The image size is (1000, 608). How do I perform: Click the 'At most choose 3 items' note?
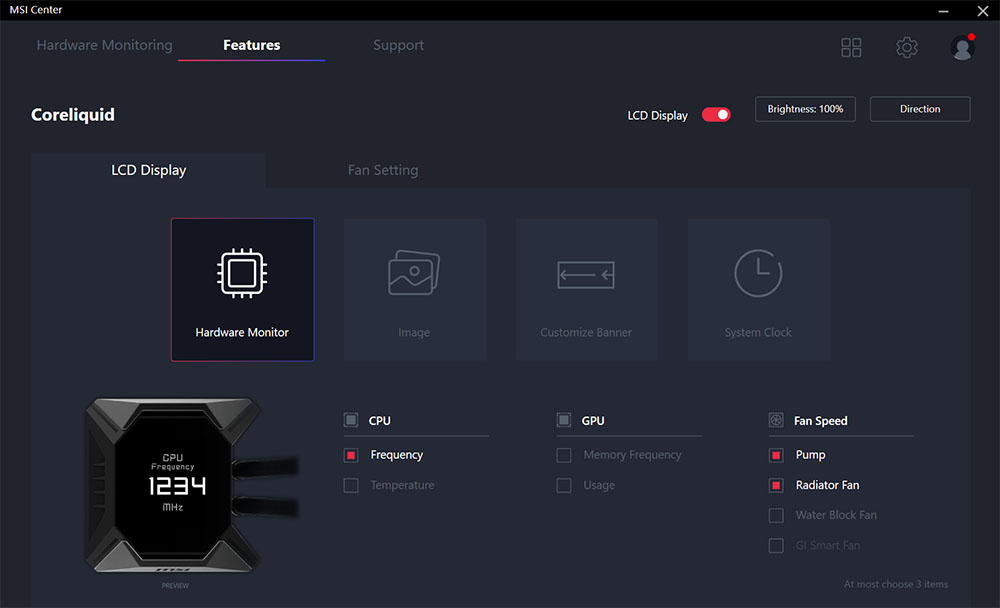click(895, 584)
